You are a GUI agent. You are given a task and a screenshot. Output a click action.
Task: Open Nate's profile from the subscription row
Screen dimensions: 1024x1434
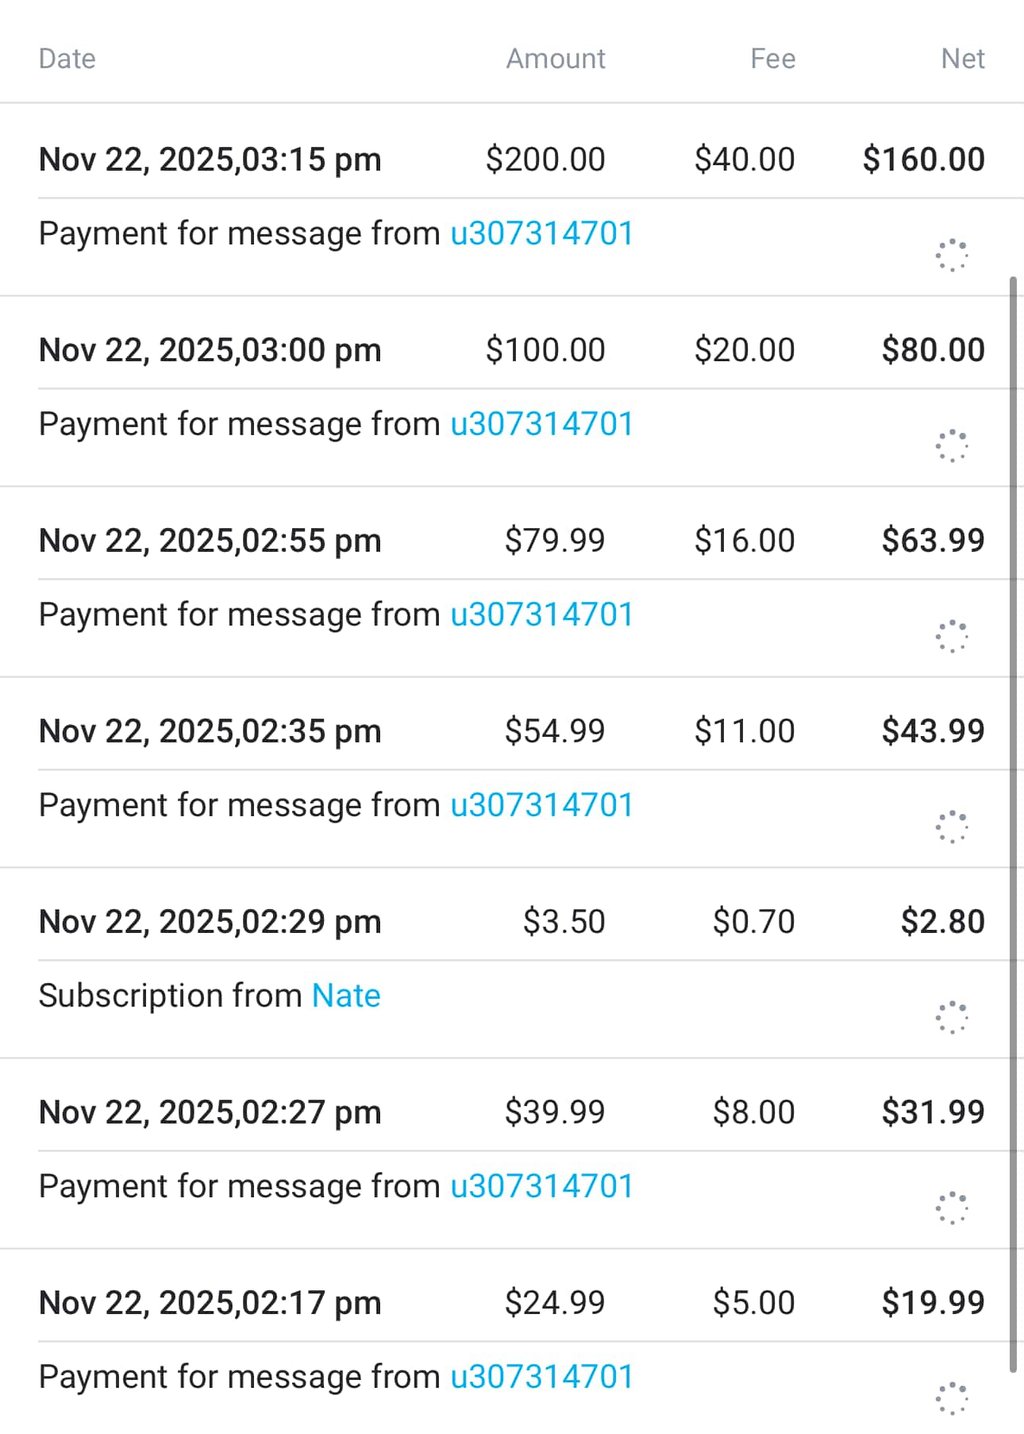point(346,996)
